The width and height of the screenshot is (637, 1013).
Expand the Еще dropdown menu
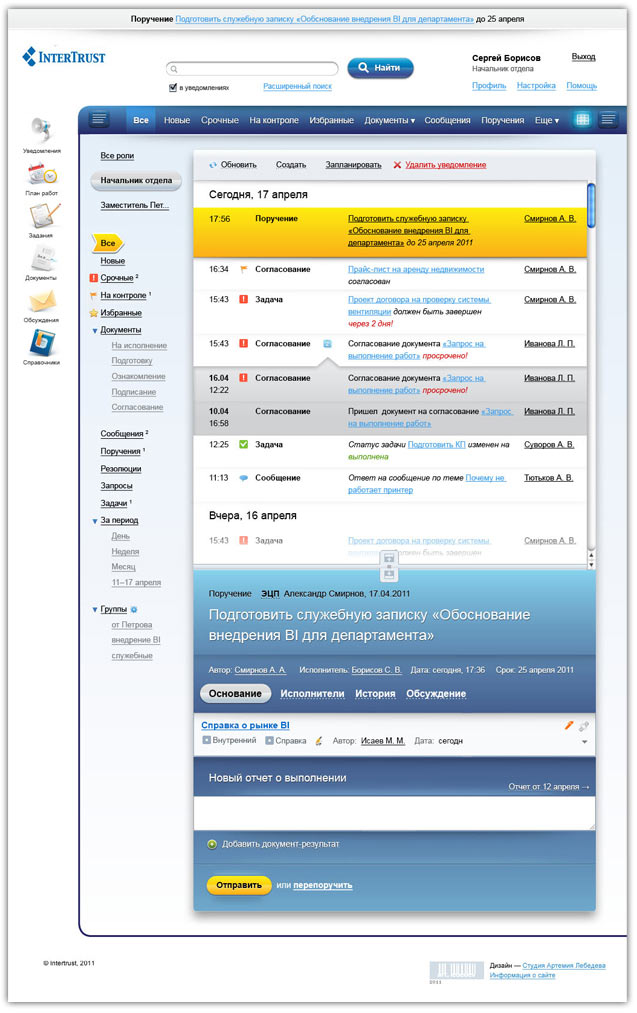[x=546, y=121]
